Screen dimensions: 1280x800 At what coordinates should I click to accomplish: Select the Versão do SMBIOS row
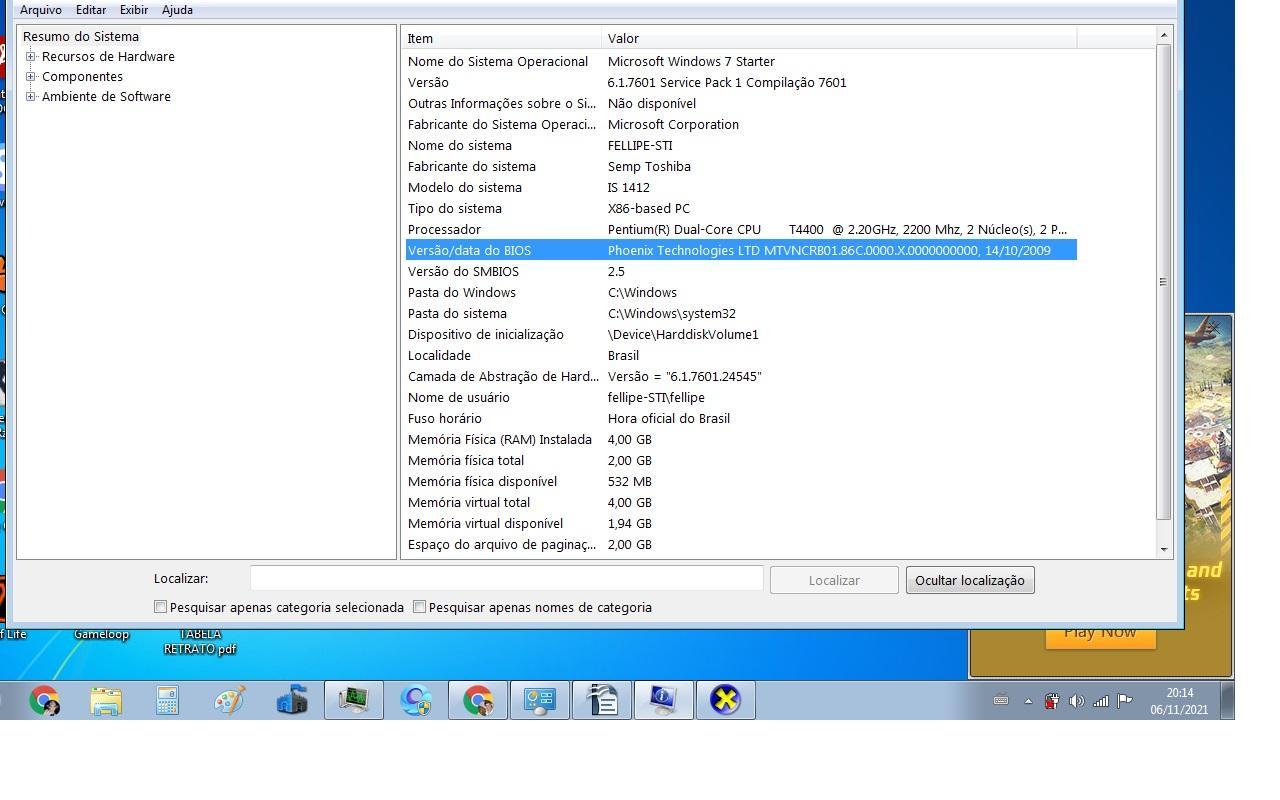point(741,271)
